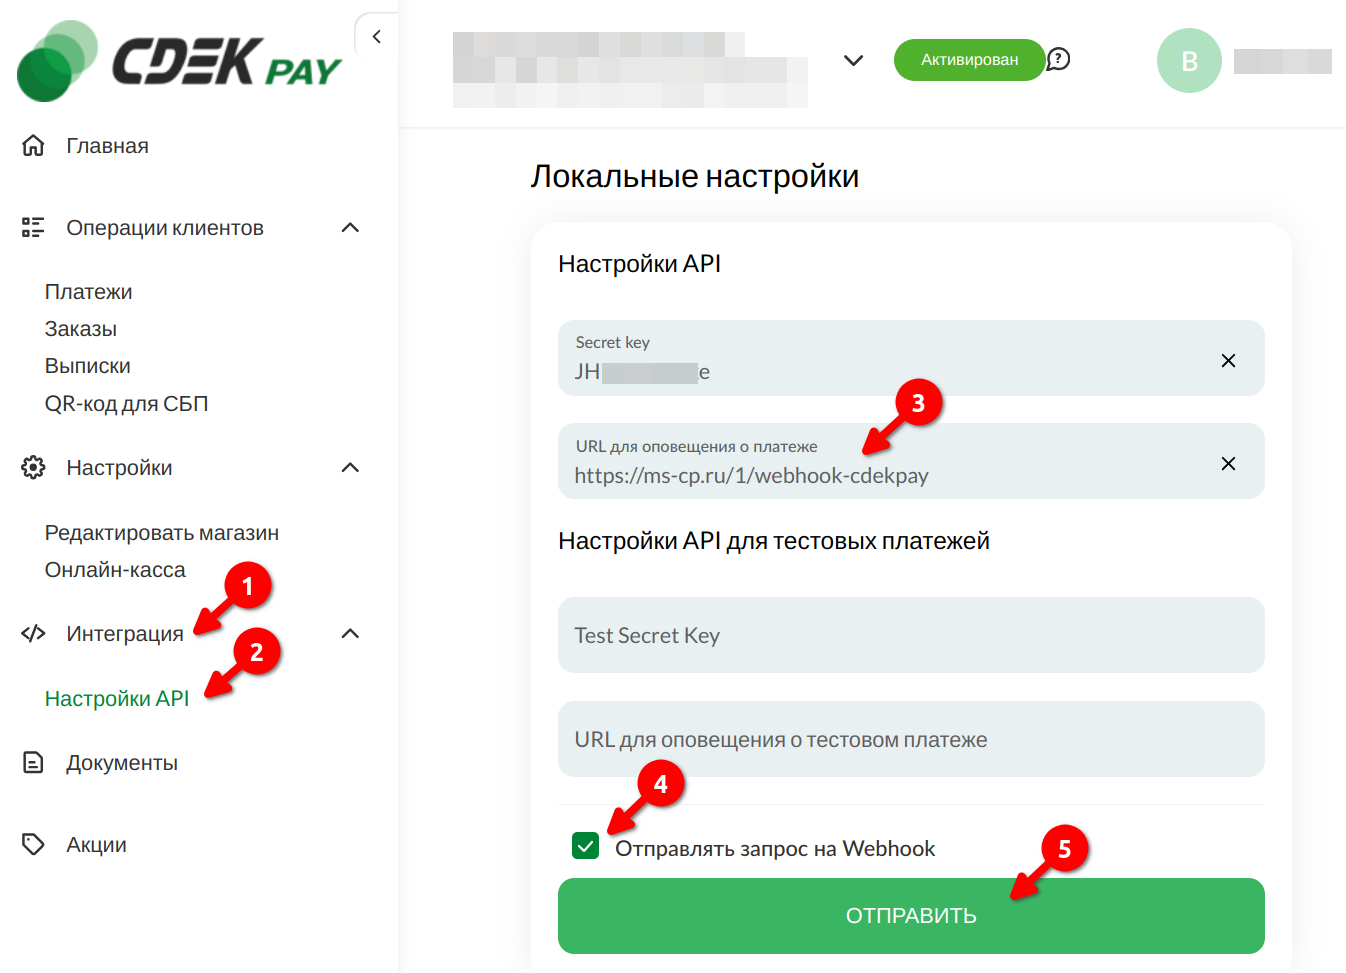The height and width of the screenshot is (973, 1346).
Task: Click the Интеграция code brackets icon
Action: coord(33,633)
